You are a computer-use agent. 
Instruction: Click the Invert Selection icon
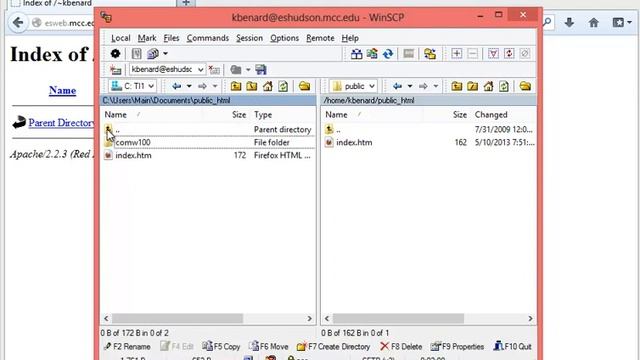coord(509,53)
